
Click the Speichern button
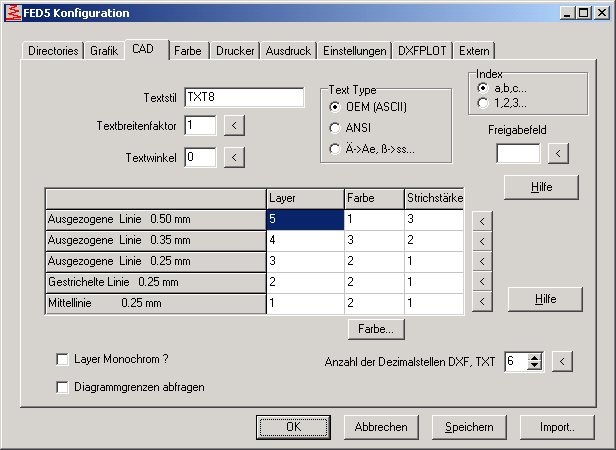pyautogui.click(x=469, y=427)
